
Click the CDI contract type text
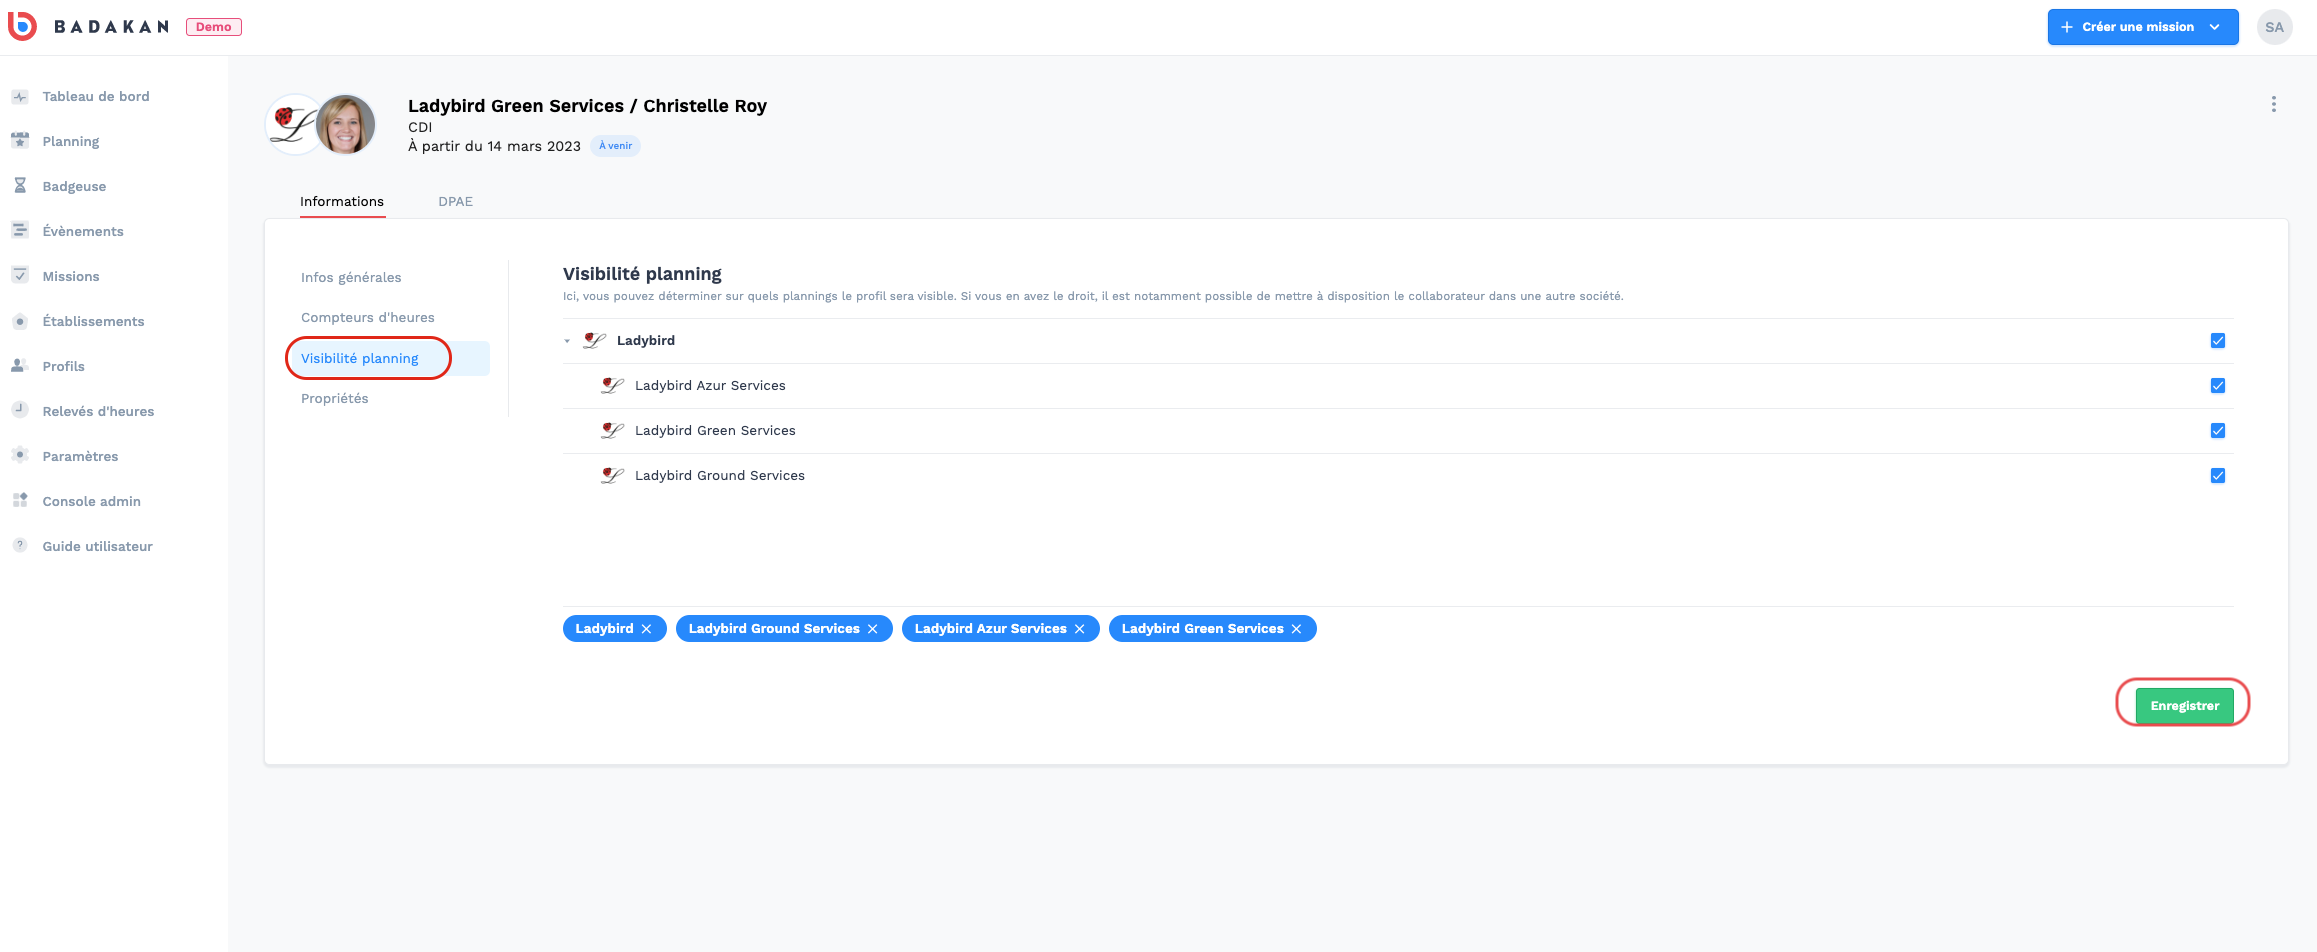(x=420, y=127)
